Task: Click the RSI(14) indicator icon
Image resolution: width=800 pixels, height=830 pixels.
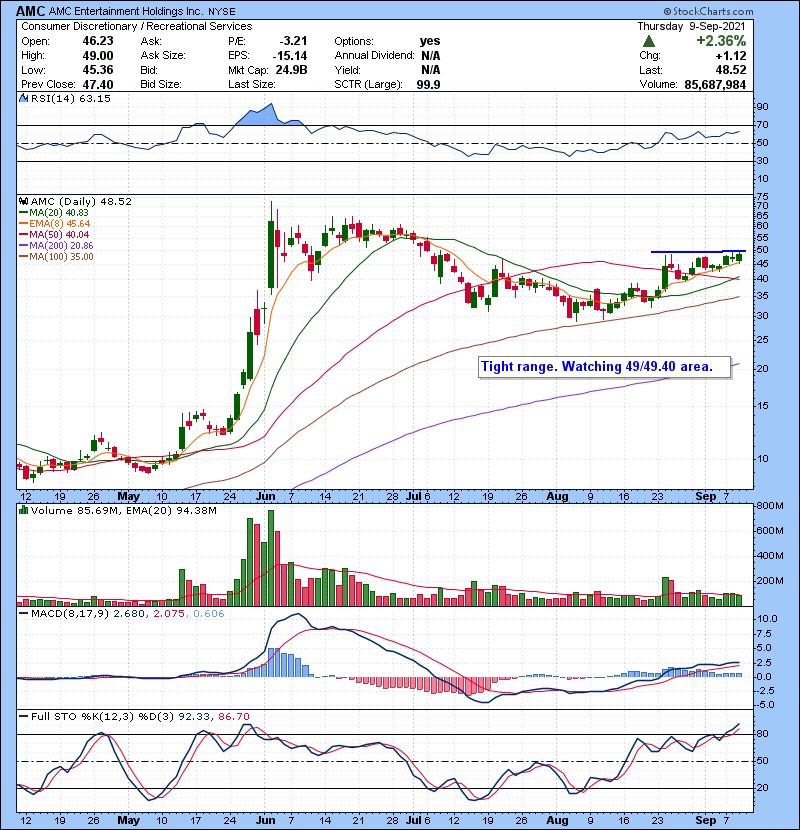Action: pos(23,98)
